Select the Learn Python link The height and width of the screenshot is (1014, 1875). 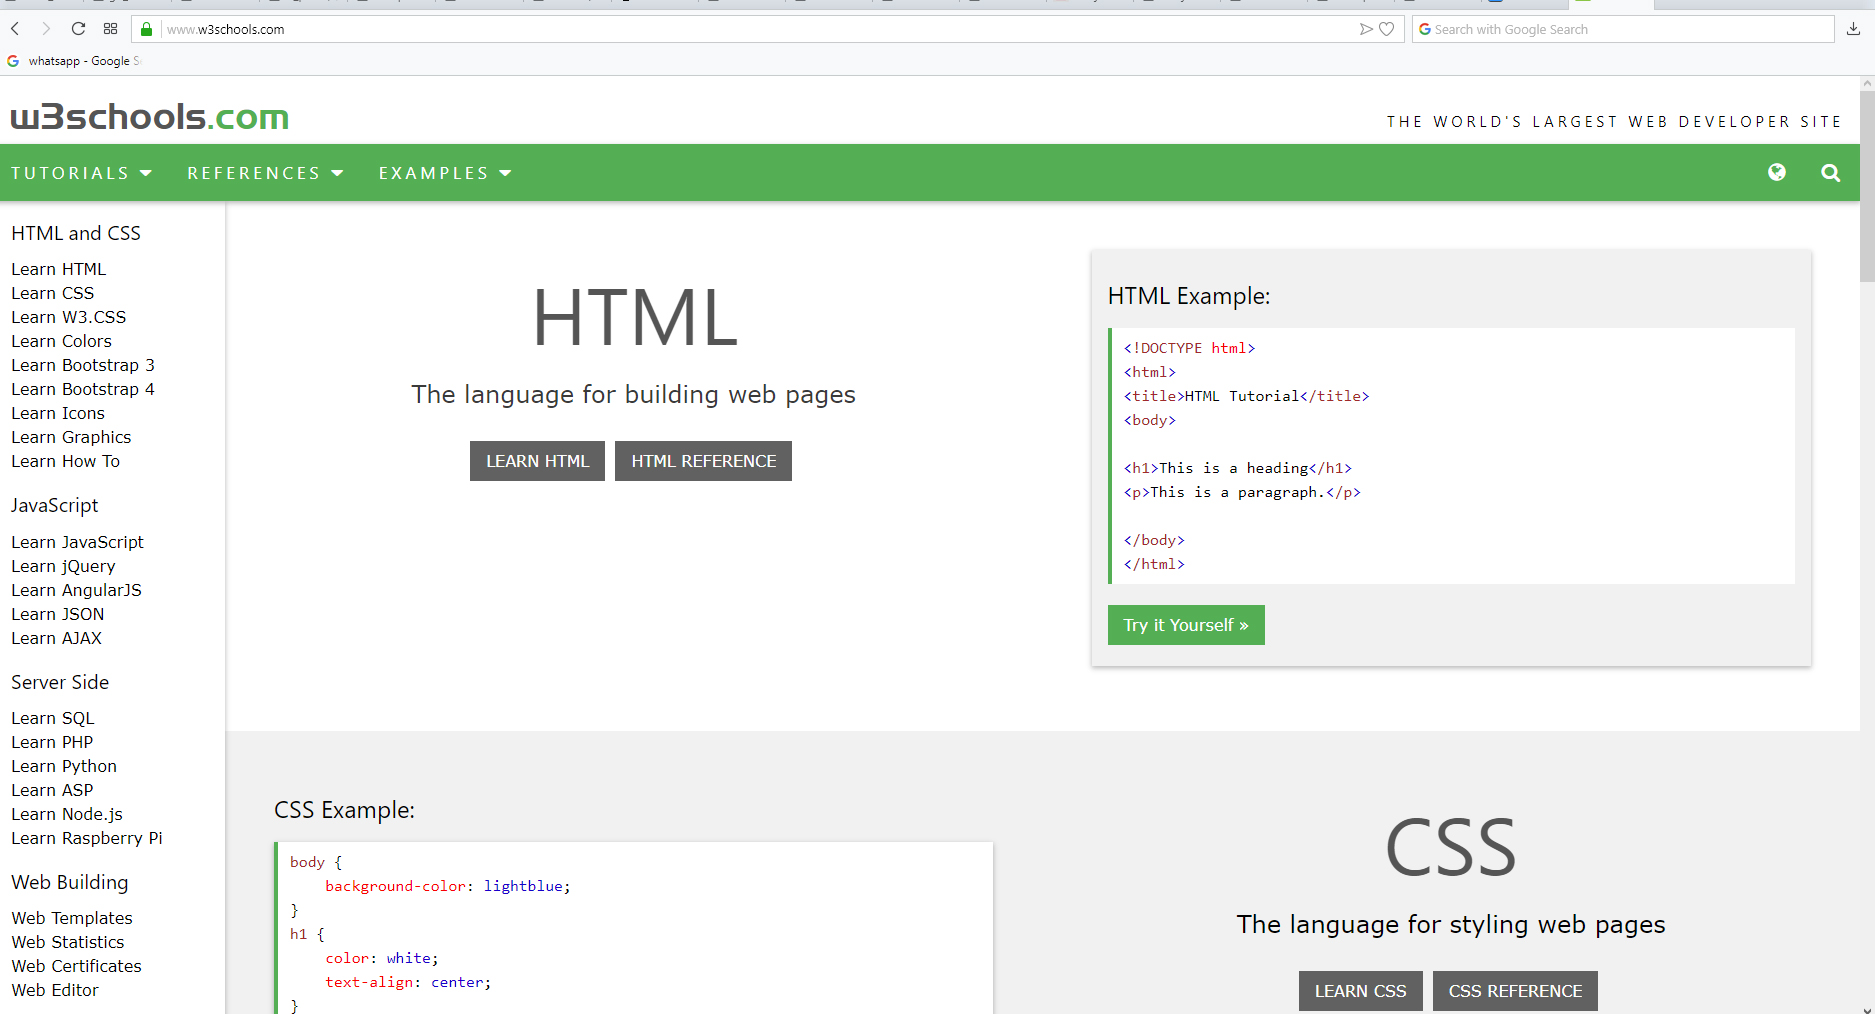coord(64,766)
